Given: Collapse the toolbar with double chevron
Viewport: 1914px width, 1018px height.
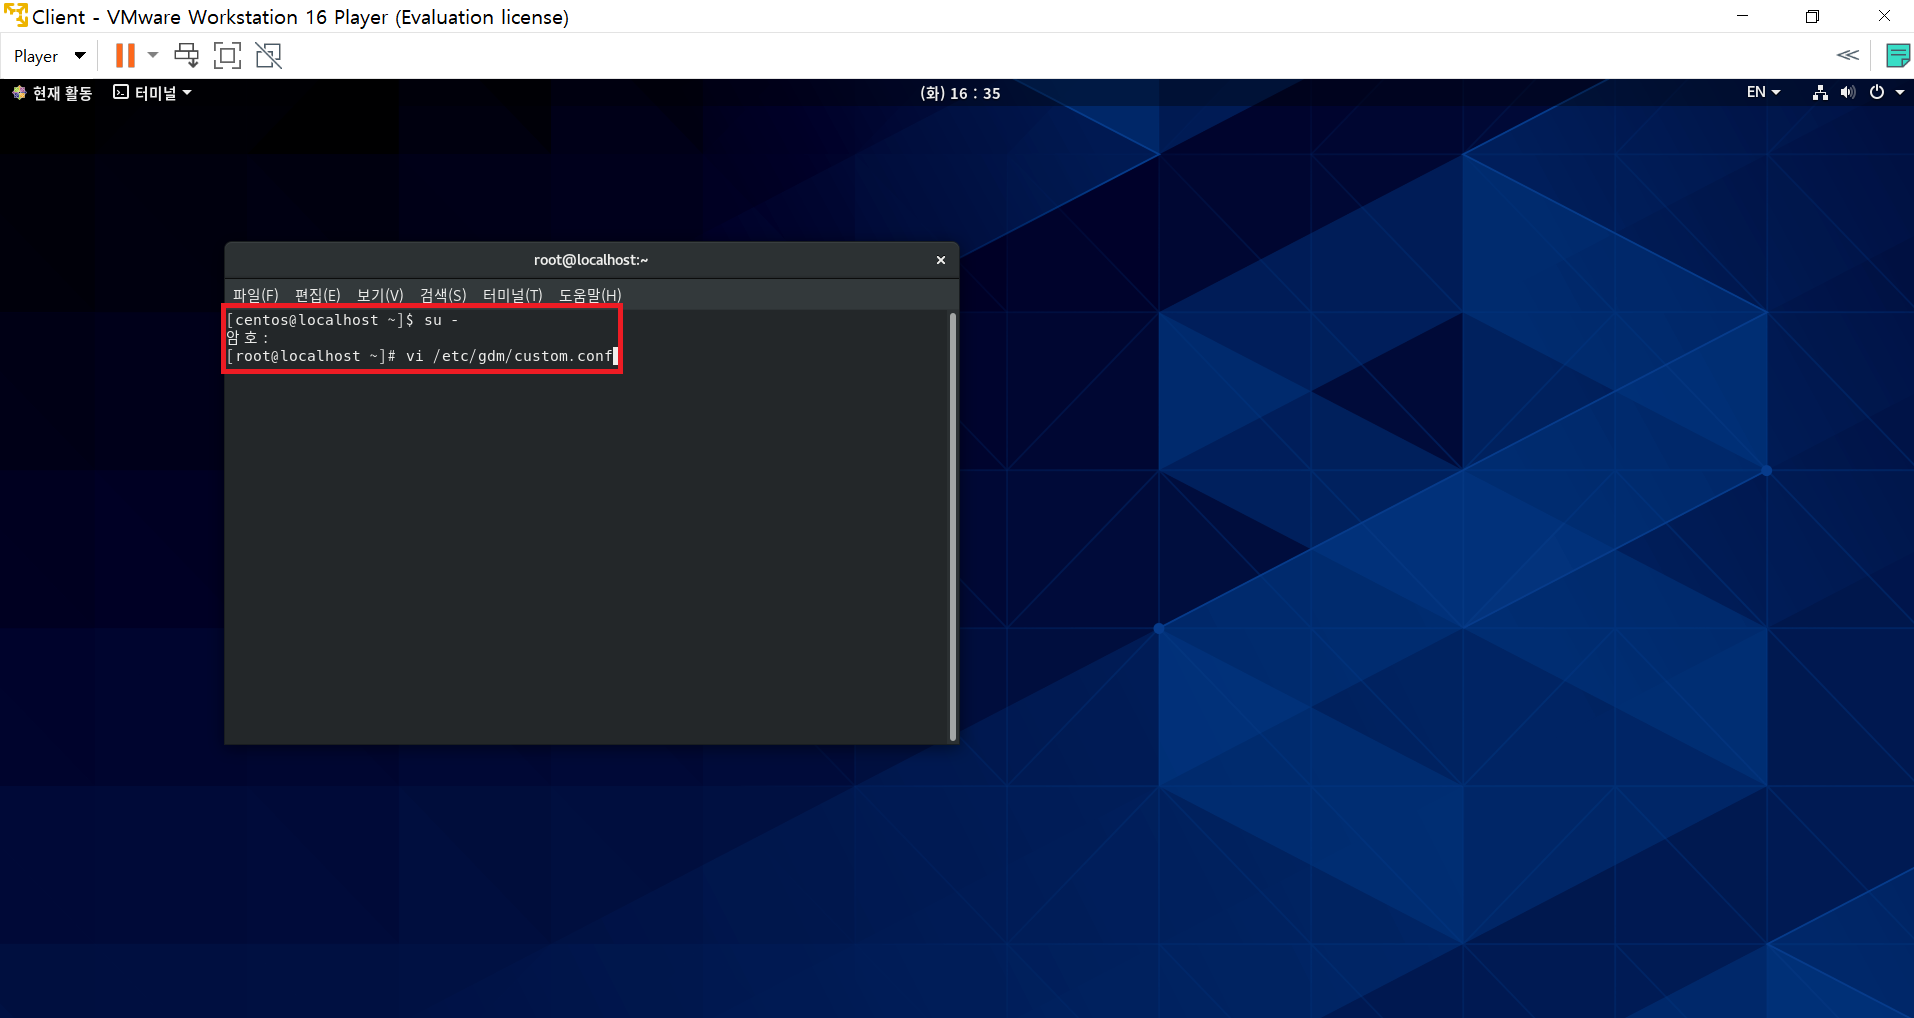Looking at the screenshot, I should 1847,55.
